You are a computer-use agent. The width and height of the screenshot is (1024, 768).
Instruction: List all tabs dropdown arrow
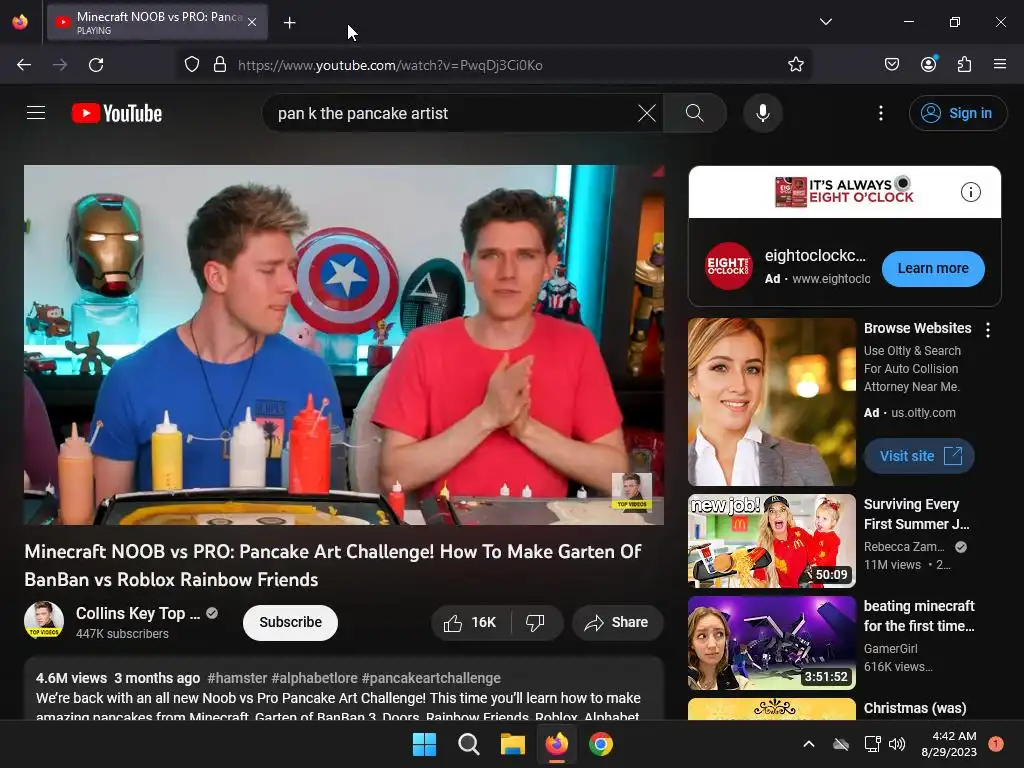(825, 22)
